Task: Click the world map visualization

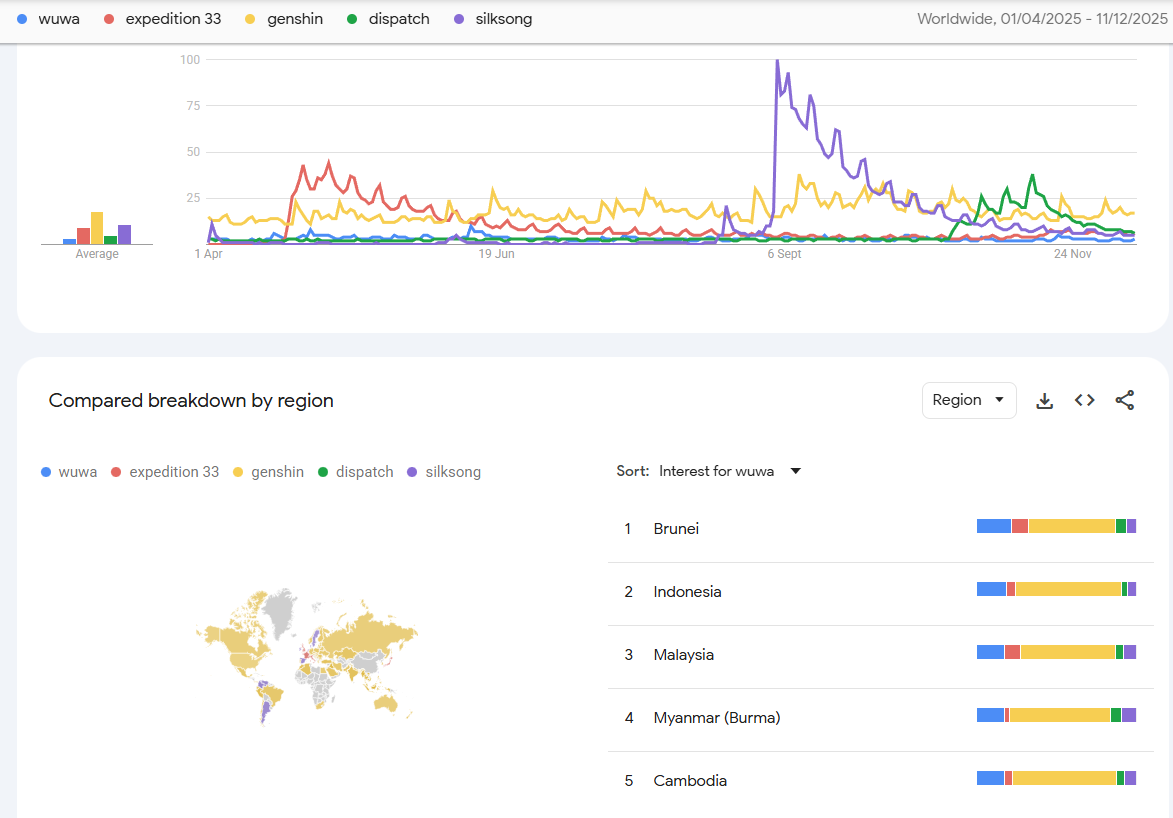Action: 307,656
